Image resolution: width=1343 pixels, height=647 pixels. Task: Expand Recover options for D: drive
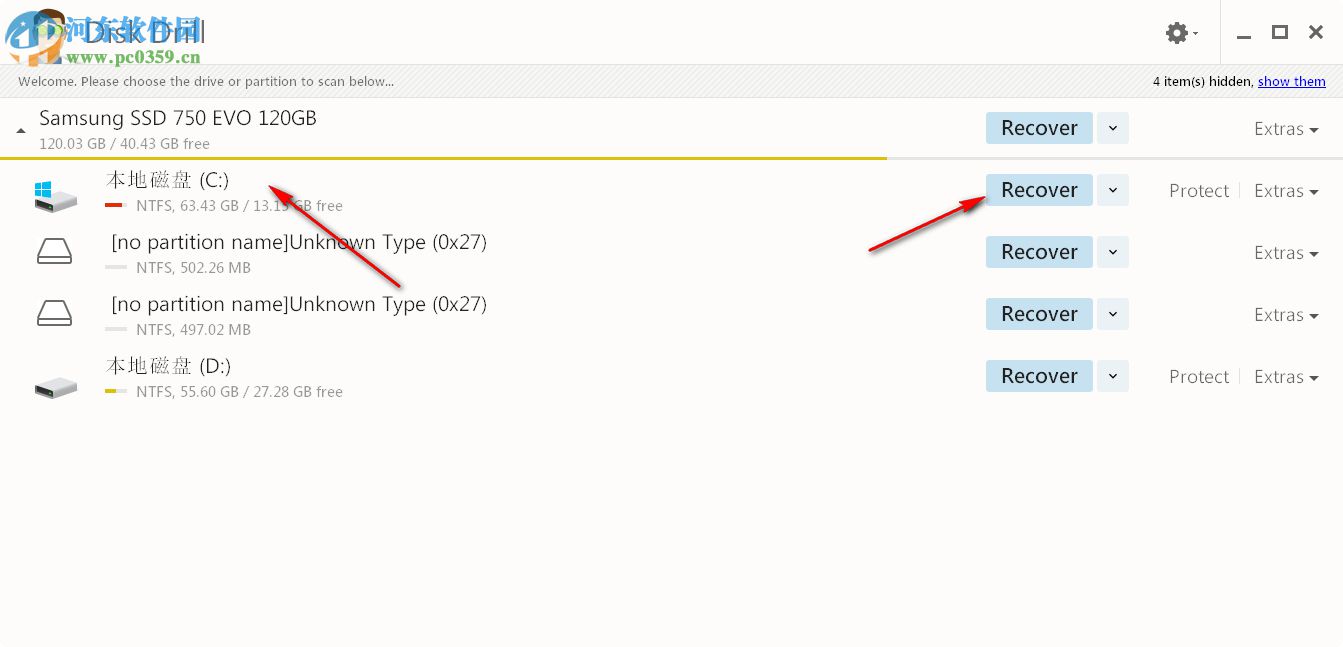pyautogui.click(x=1113, y=376)
